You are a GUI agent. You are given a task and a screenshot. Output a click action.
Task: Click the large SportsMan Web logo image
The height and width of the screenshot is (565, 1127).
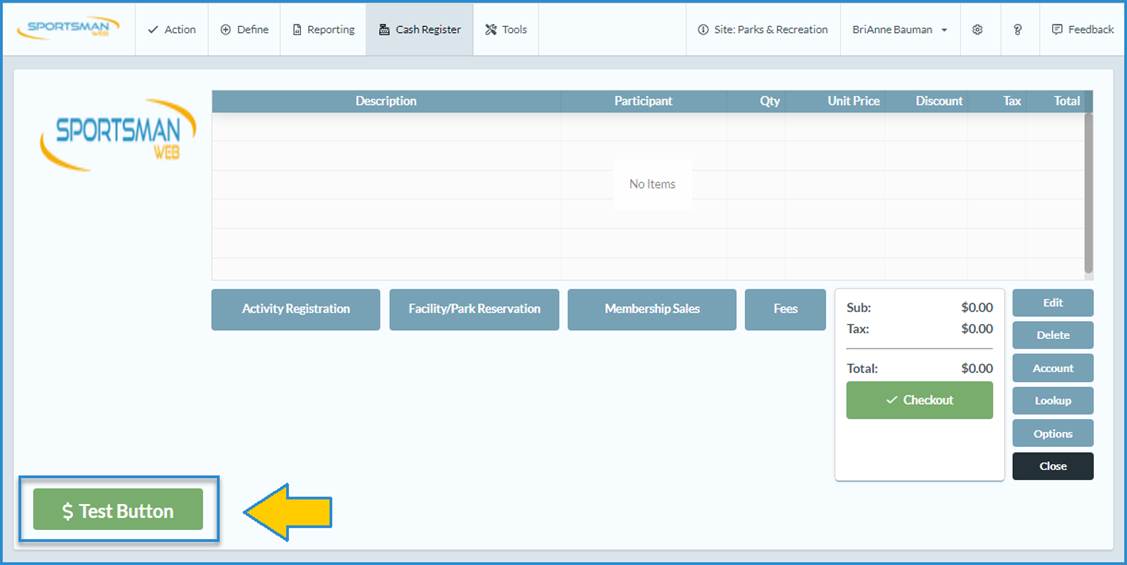(x=118, y=135)
